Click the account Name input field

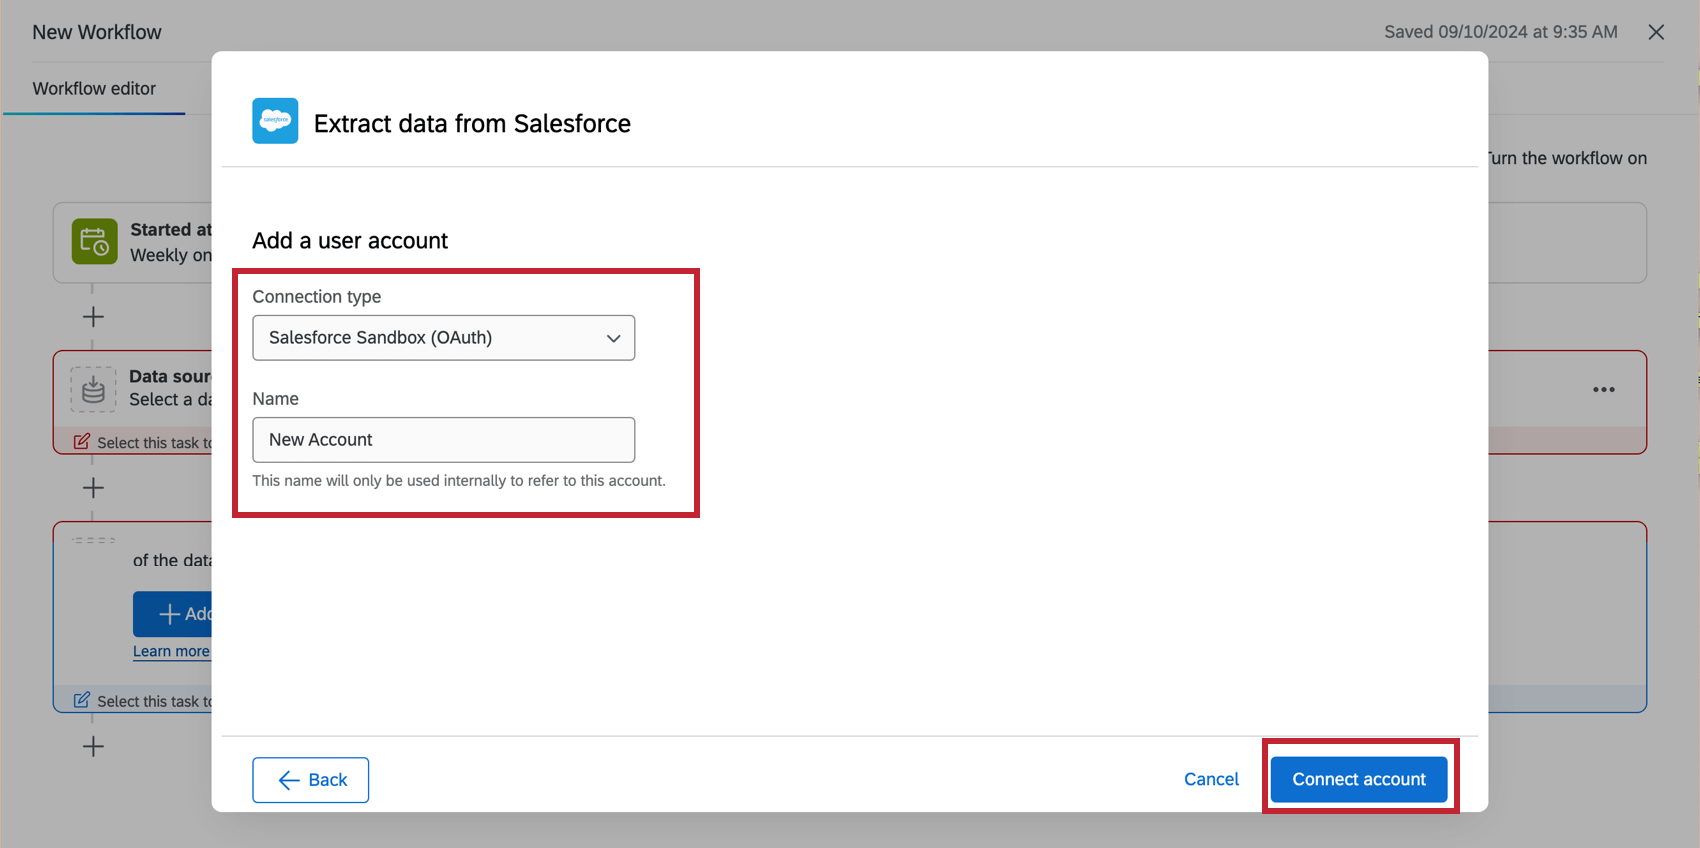pos(443,440)
